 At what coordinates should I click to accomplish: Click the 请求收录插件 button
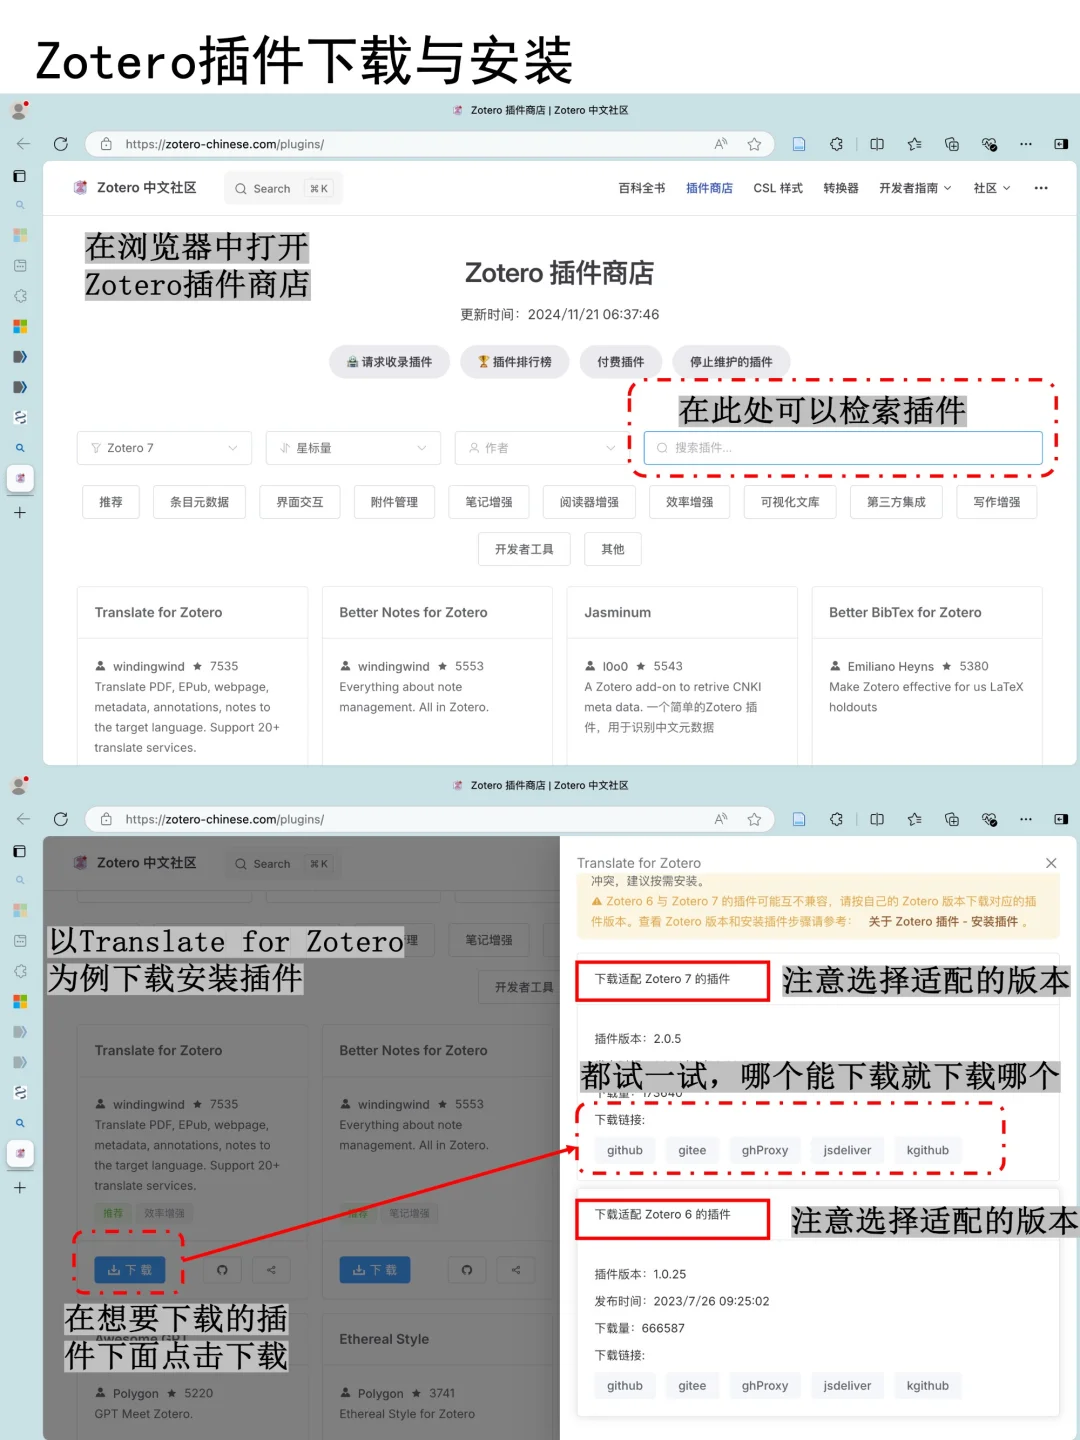click(x=389, y=362)
